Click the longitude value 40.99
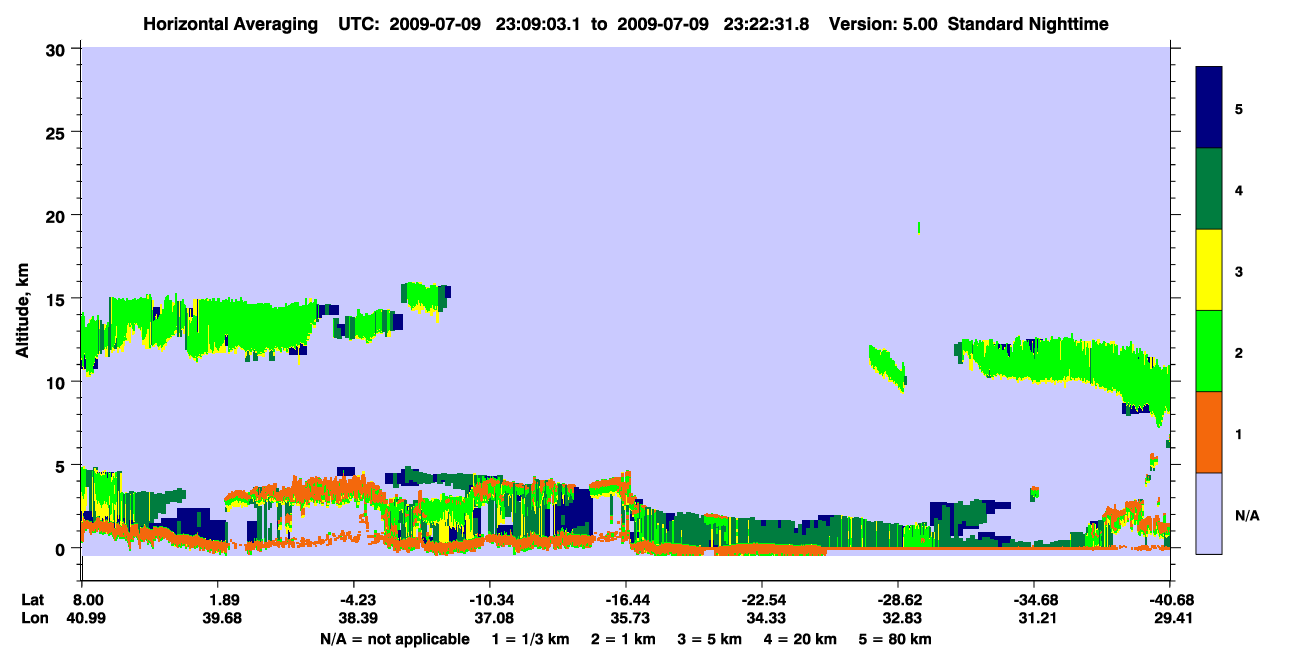The image size is (1300, 667). pyautogui.click(x=89, y=618)
